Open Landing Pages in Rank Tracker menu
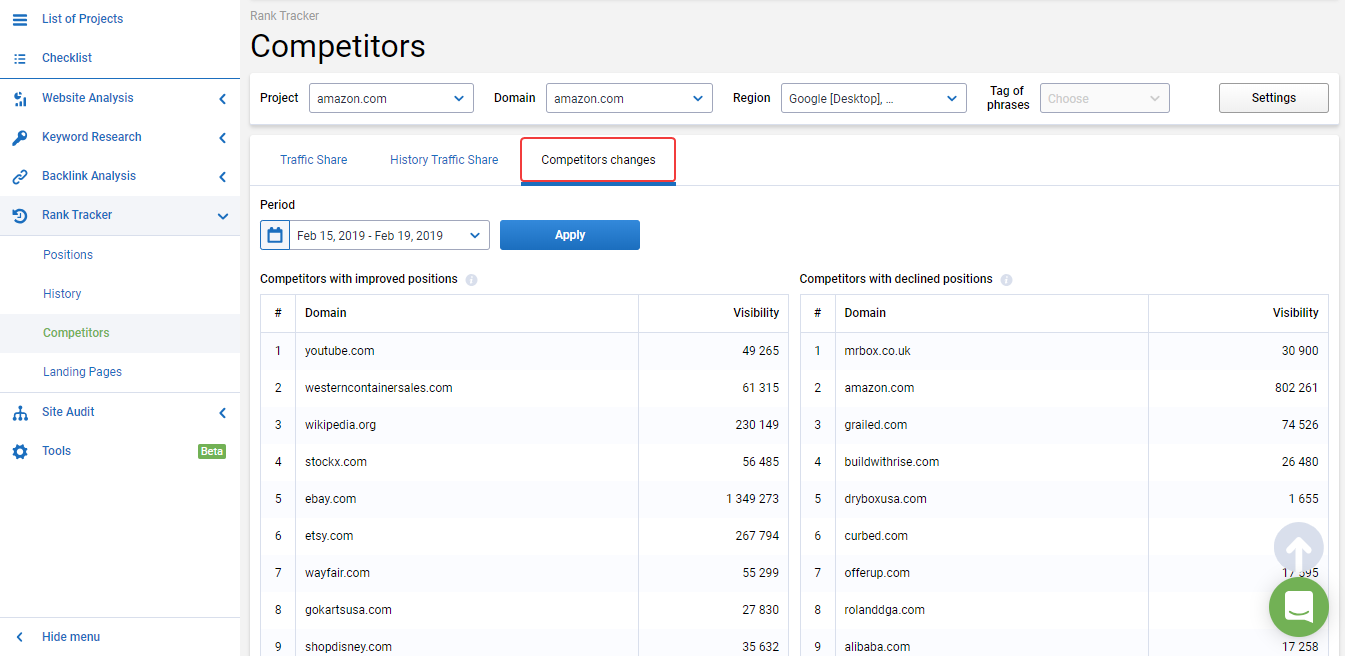This screenshot has width=1345, height=656. tap(82, 372)
